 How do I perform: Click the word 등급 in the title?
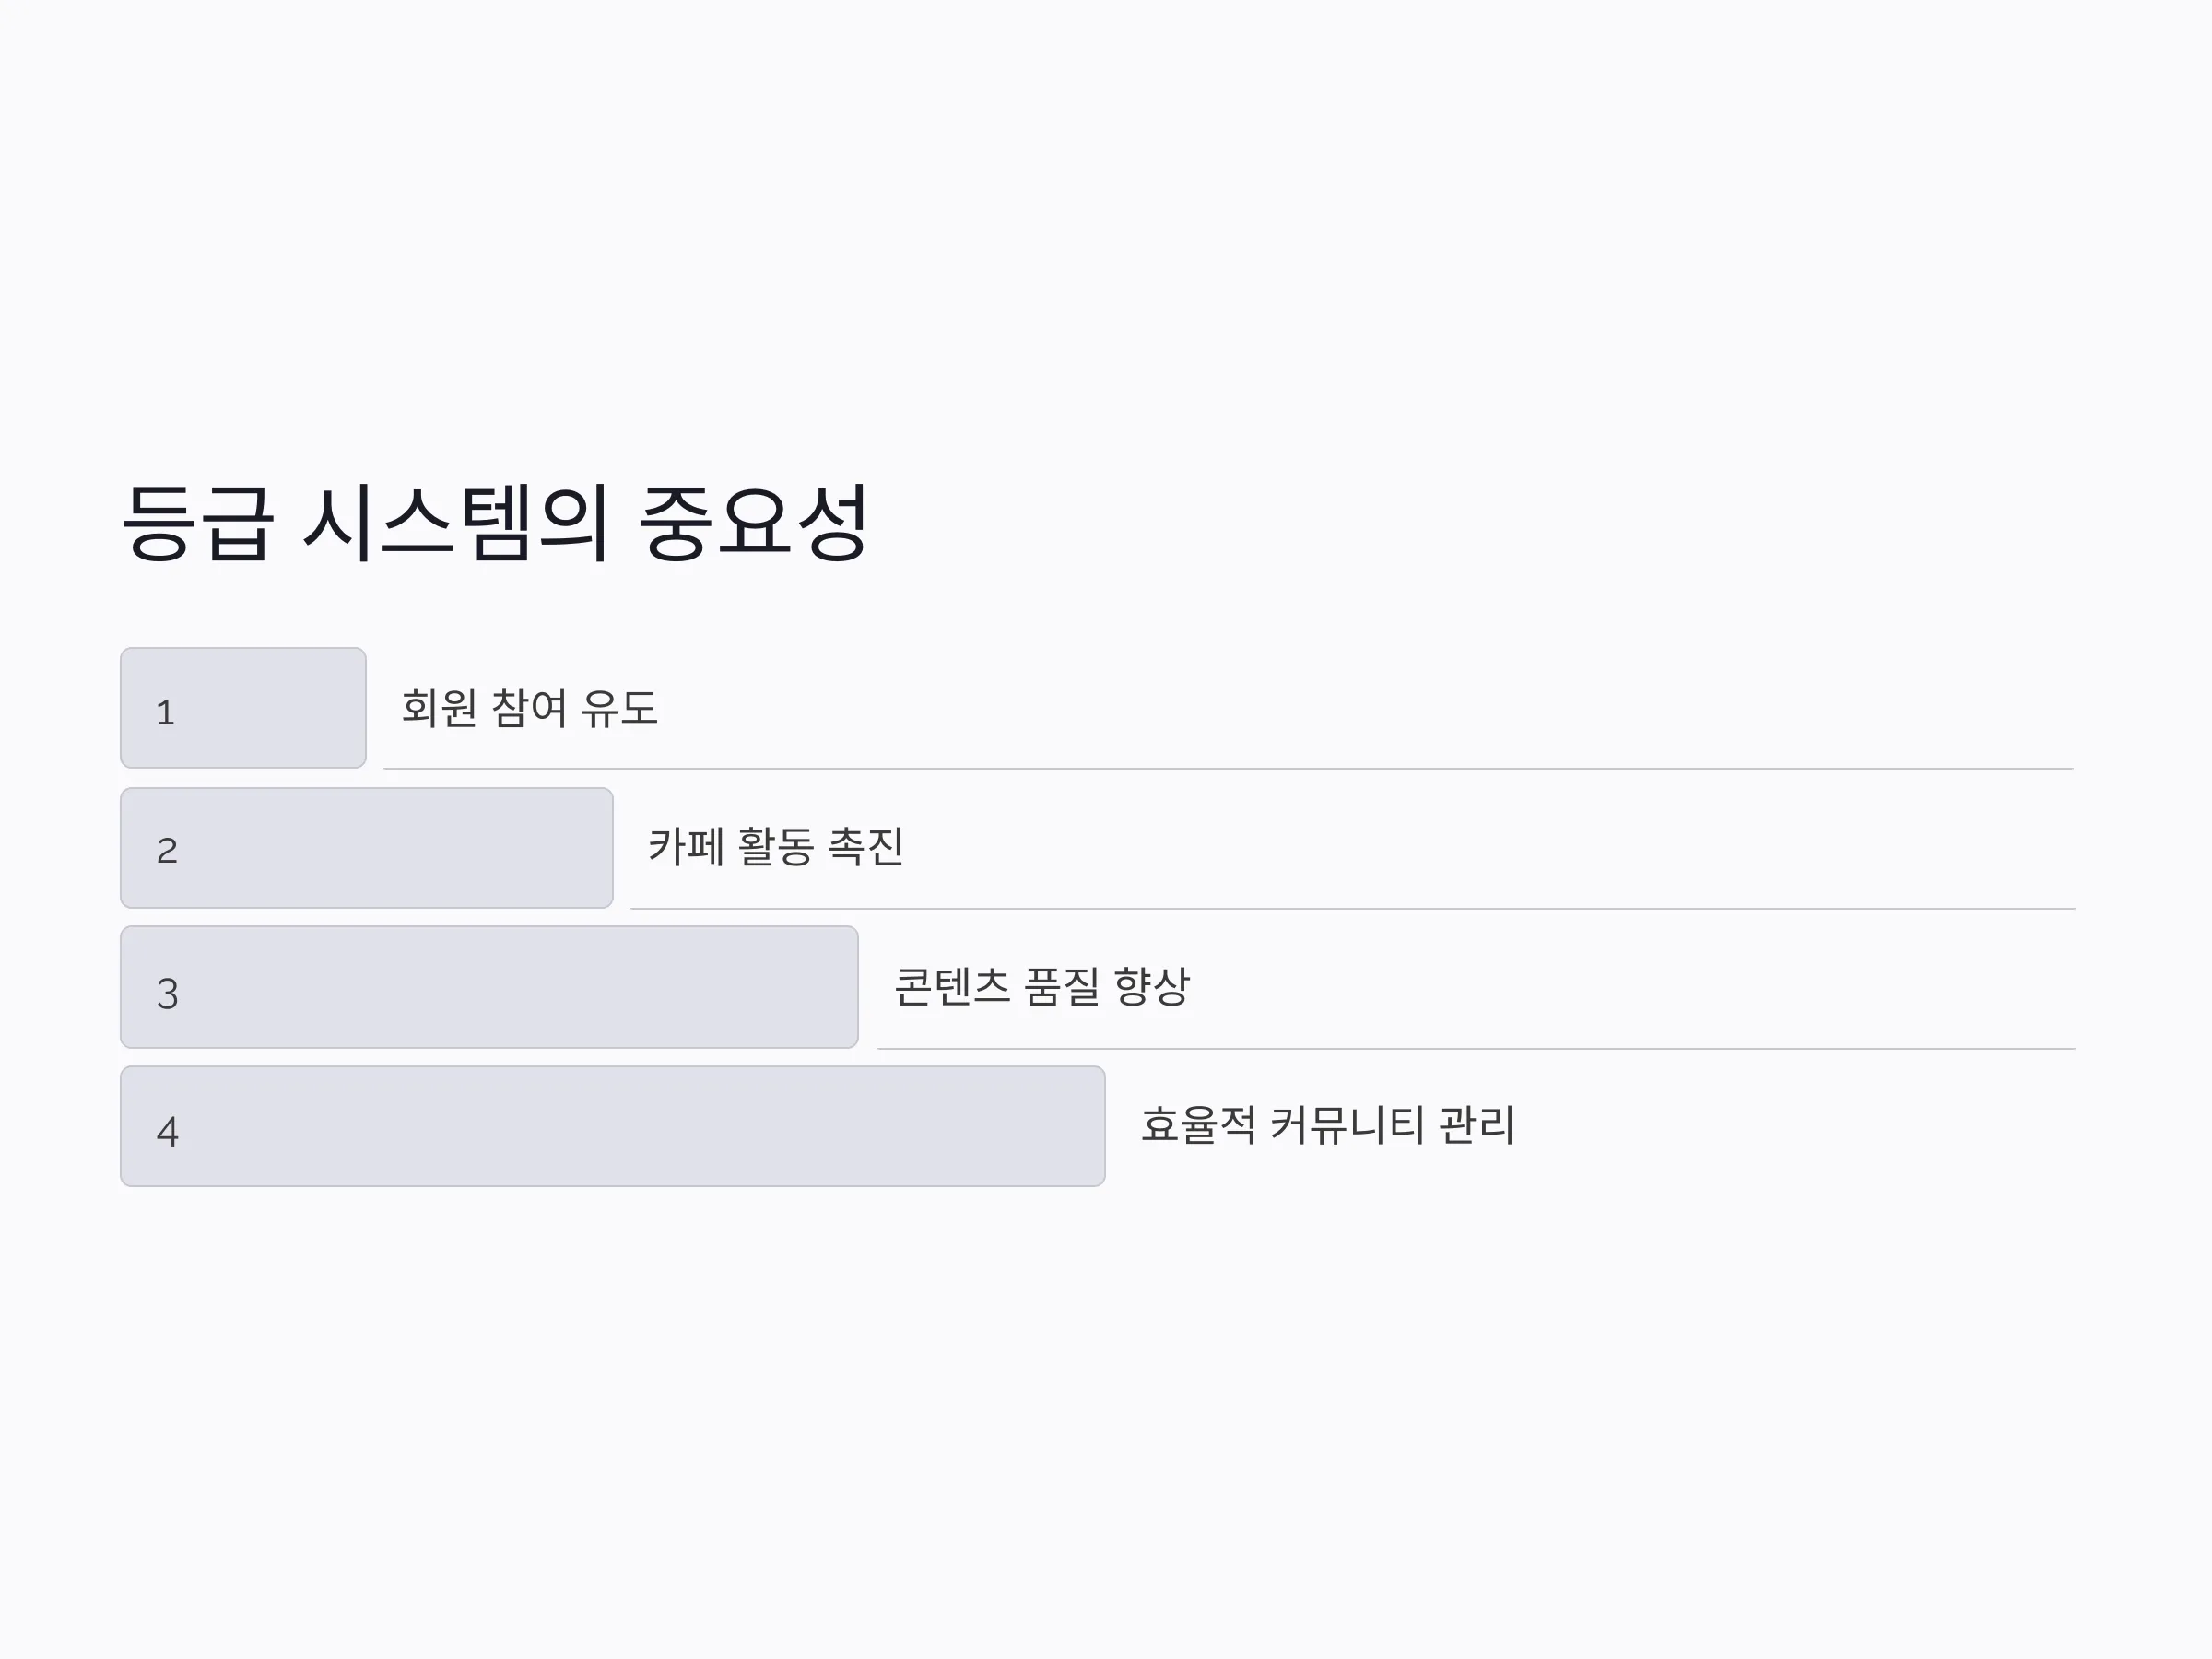[197, 522]
